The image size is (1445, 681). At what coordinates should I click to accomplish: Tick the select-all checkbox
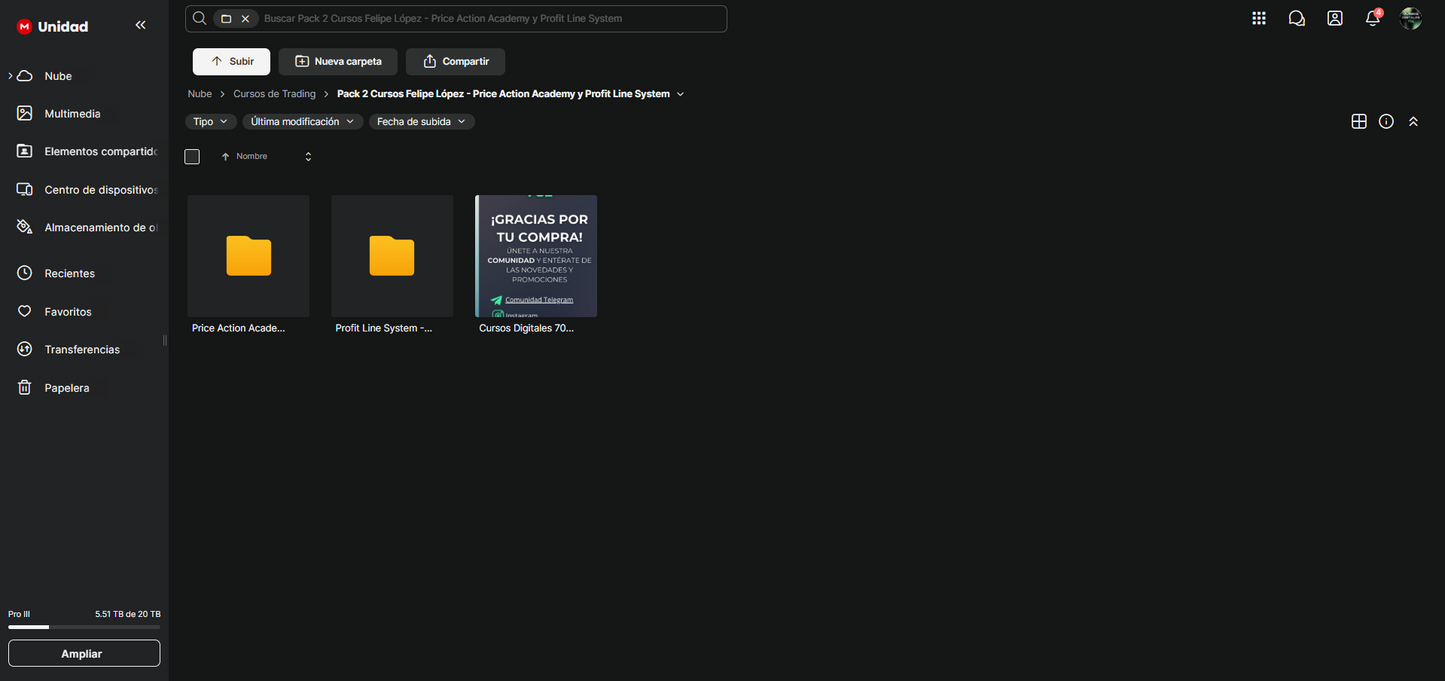point(192,157)
